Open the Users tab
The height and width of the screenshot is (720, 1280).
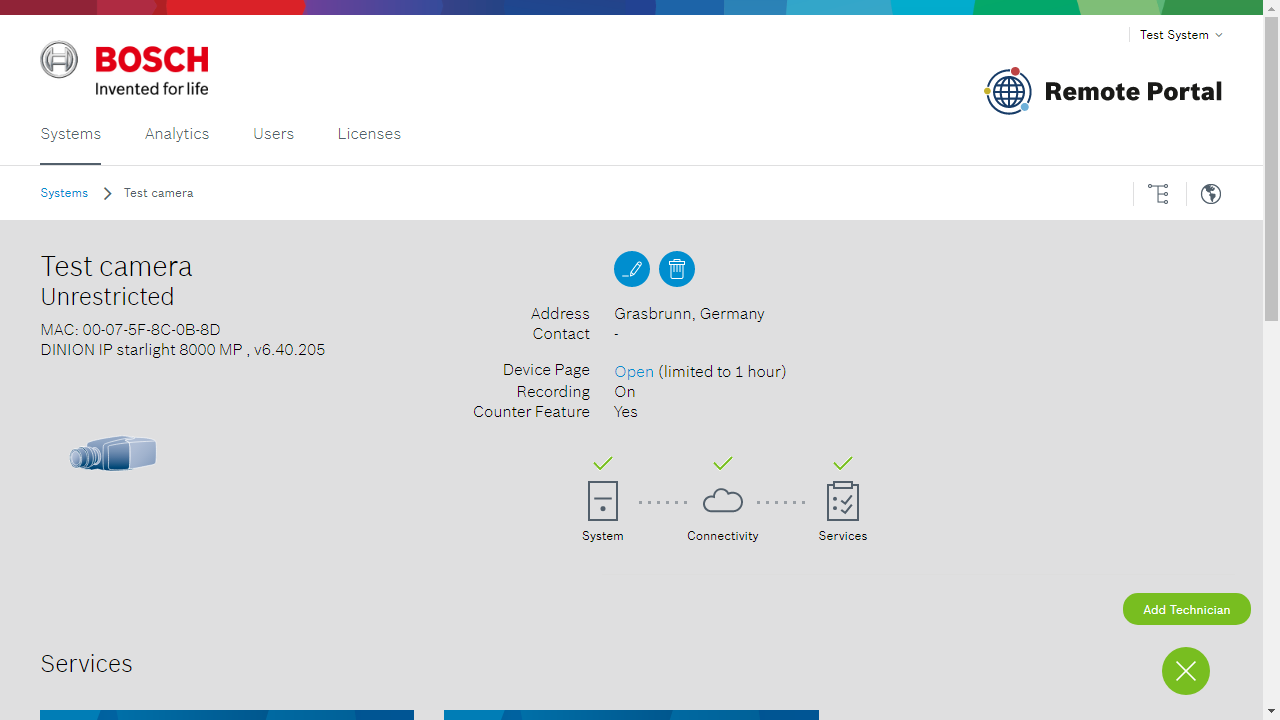coord(273,134)
